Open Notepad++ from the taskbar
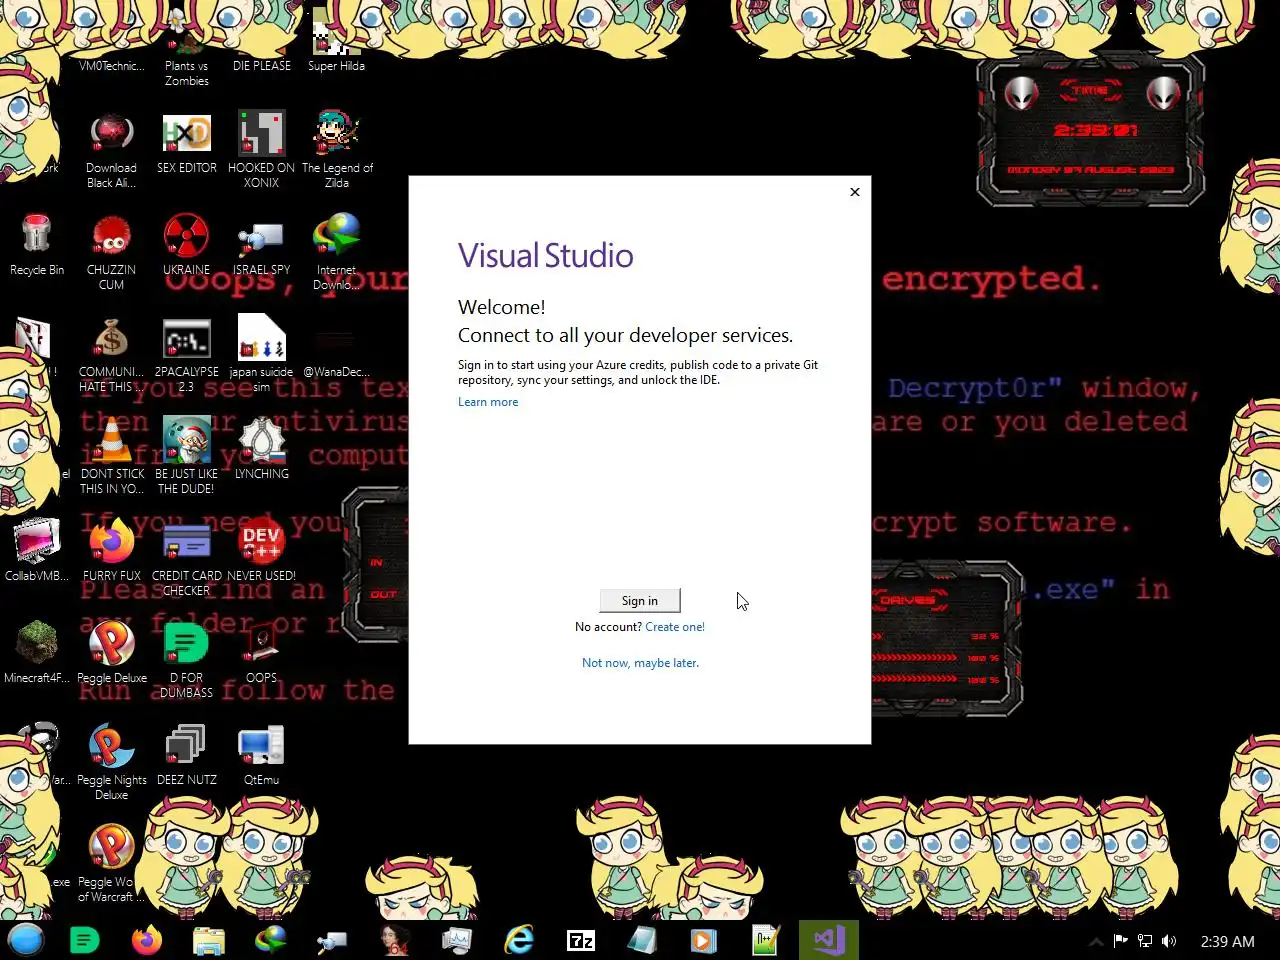The image size is (1280, 960). [x=766, y=940]
